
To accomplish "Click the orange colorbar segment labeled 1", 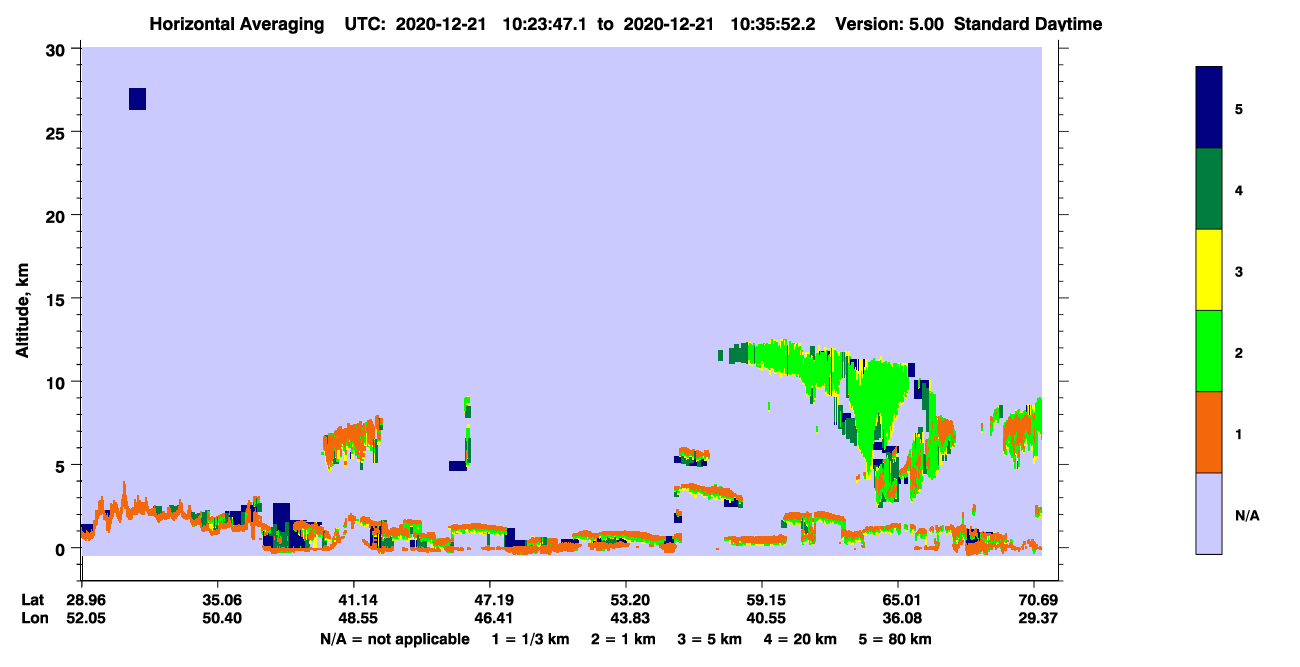I will 1209,432.
